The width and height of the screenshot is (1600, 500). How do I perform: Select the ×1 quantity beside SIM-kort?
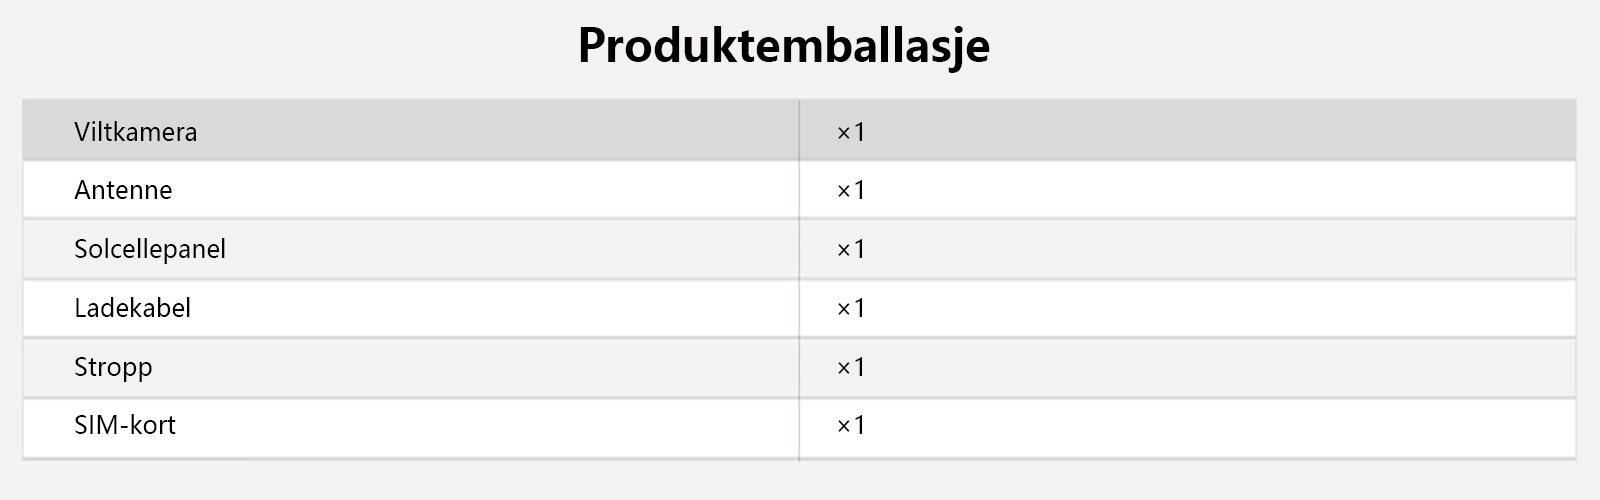[x=850, y=425]
